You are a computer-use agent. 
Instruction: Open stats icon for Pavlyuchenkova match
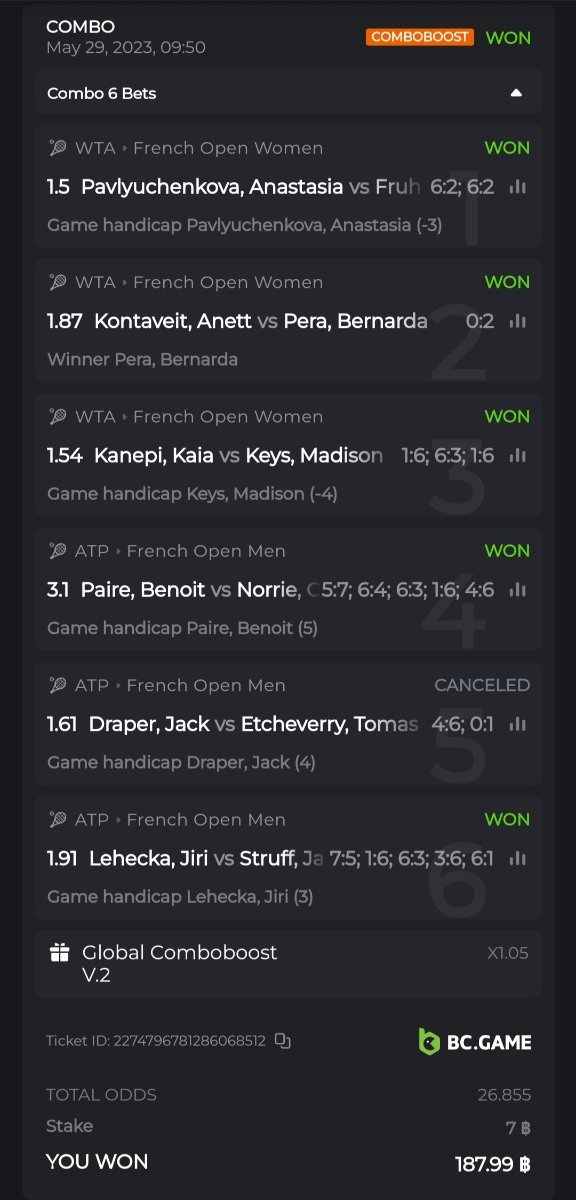tap(517, 187)
